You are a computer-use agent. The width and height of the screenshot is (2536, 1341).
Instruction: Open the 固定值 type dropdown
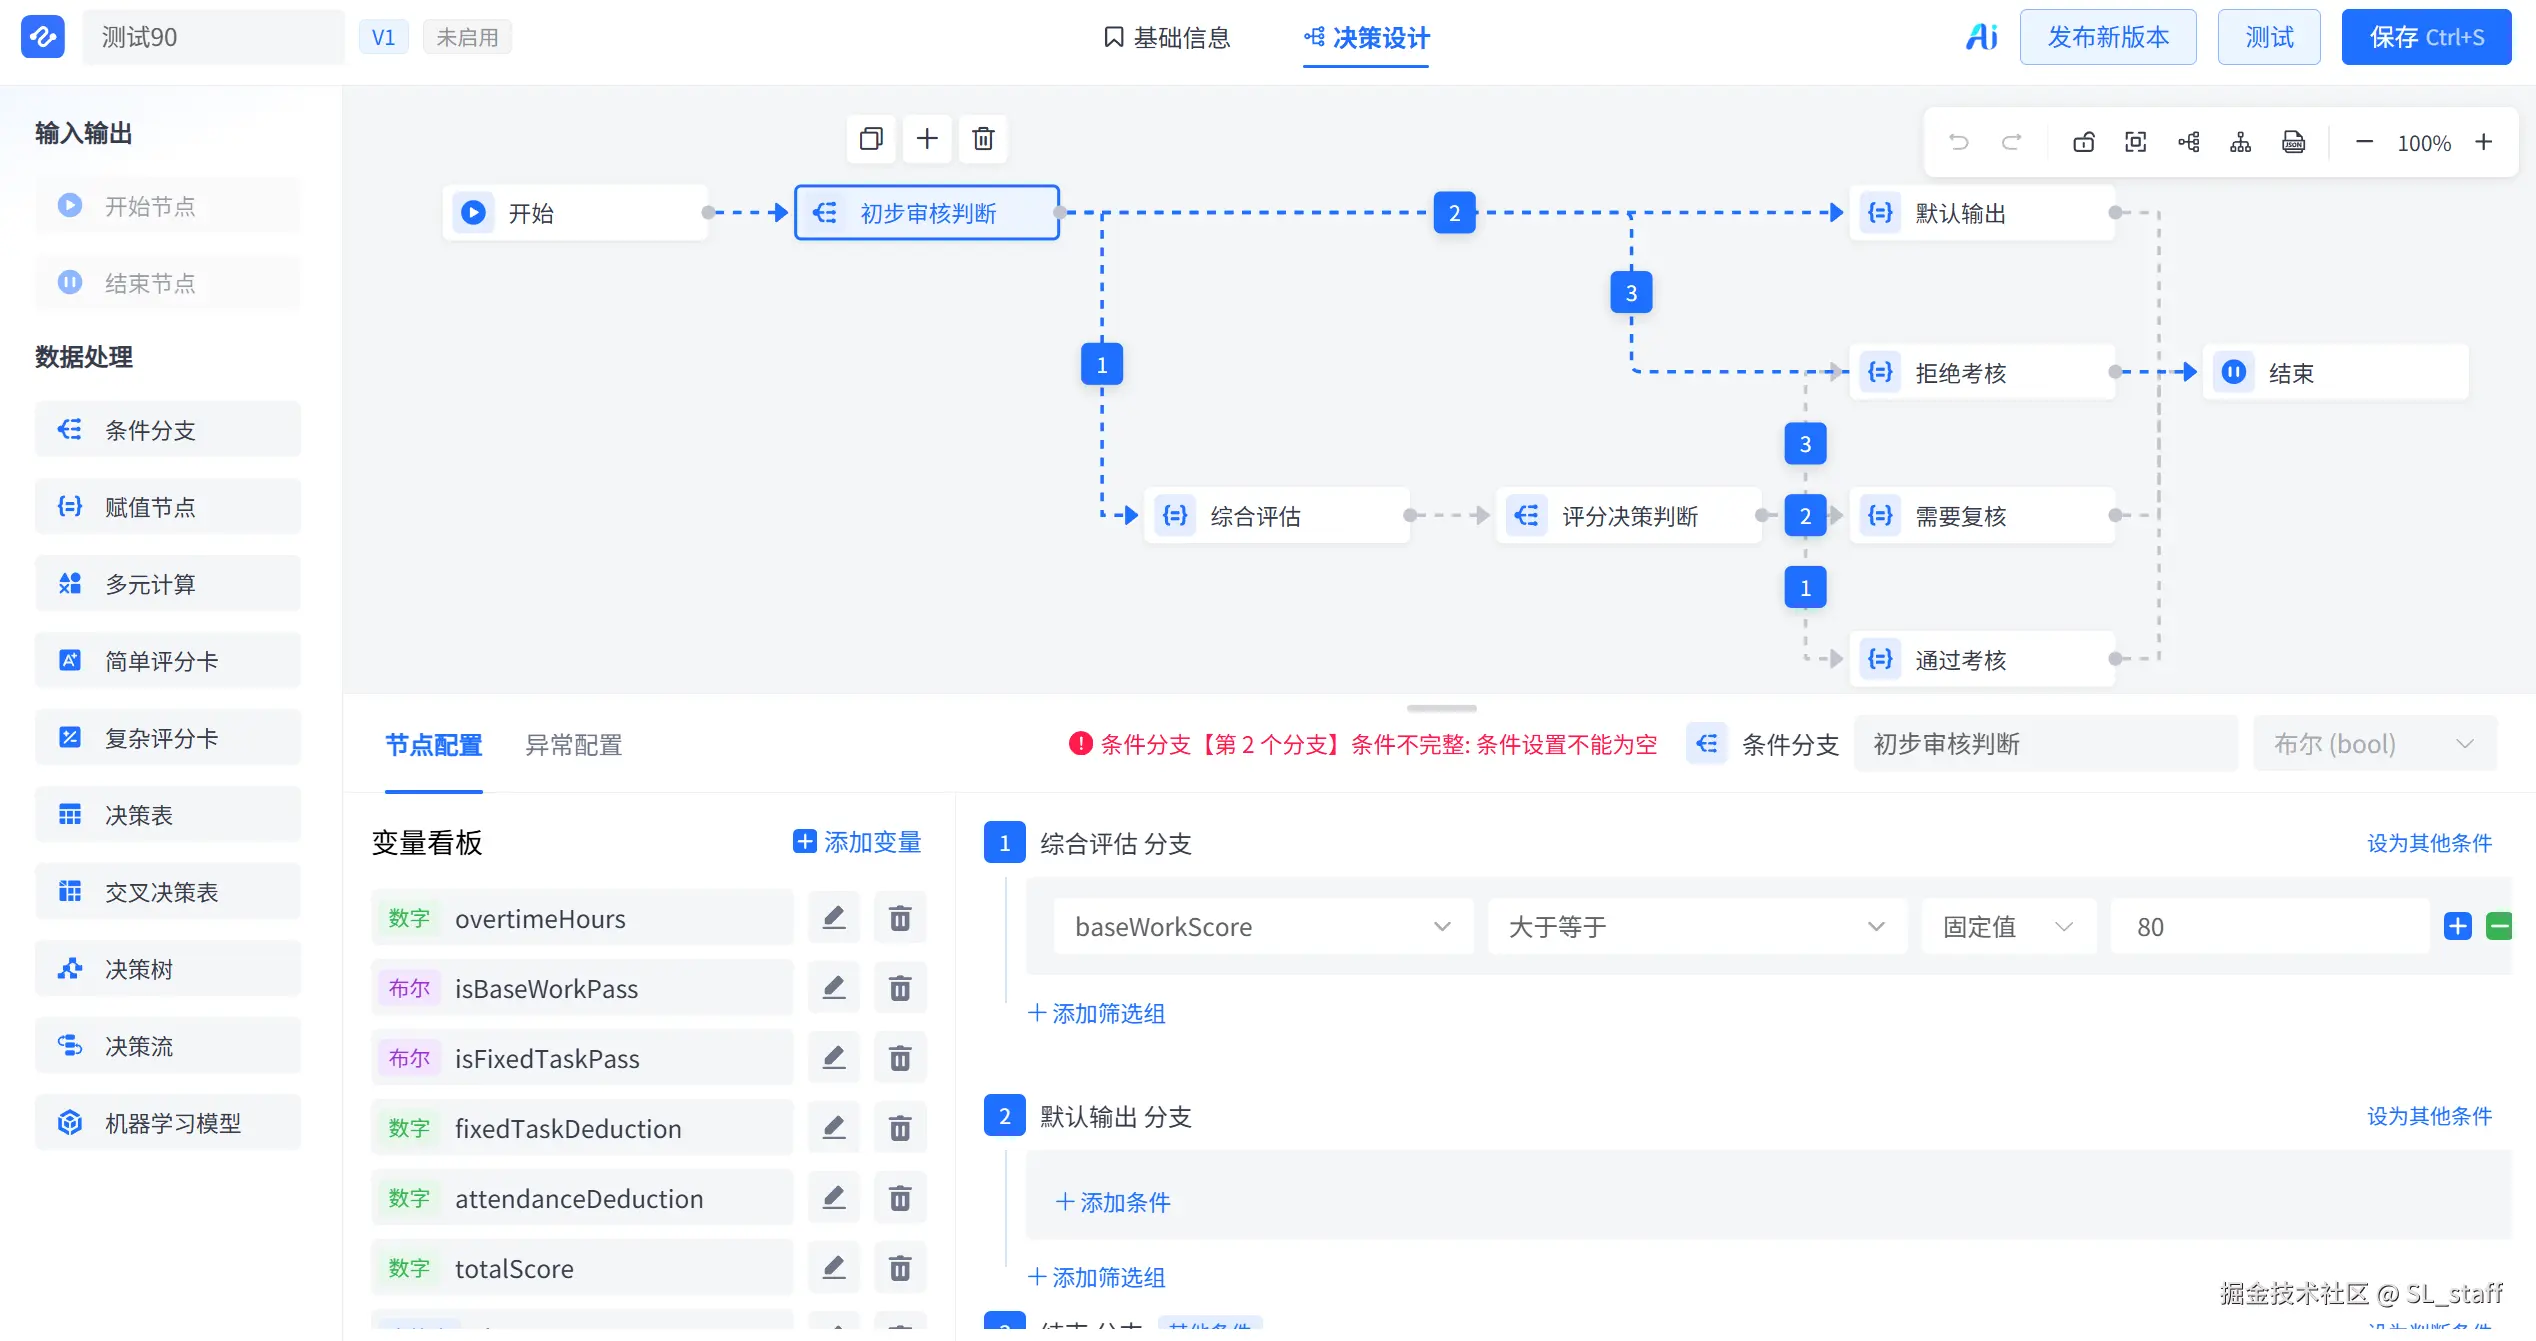coord(2008,926)
